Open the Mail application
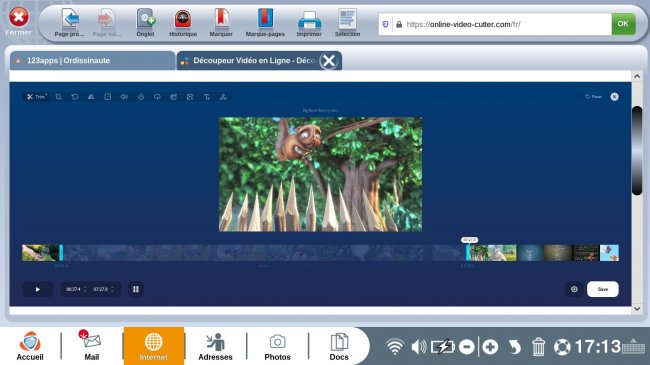 tap(92, 346)
